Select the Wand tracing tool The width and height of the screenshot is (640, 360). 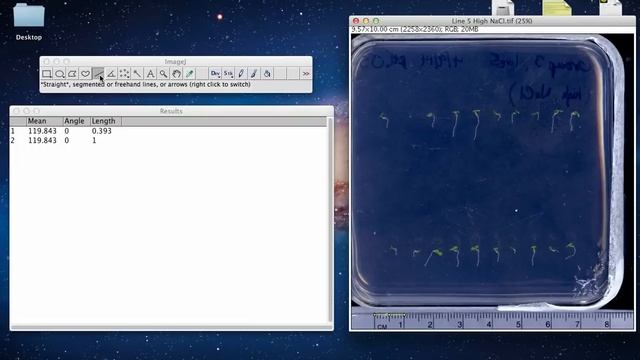click(137, 73)
